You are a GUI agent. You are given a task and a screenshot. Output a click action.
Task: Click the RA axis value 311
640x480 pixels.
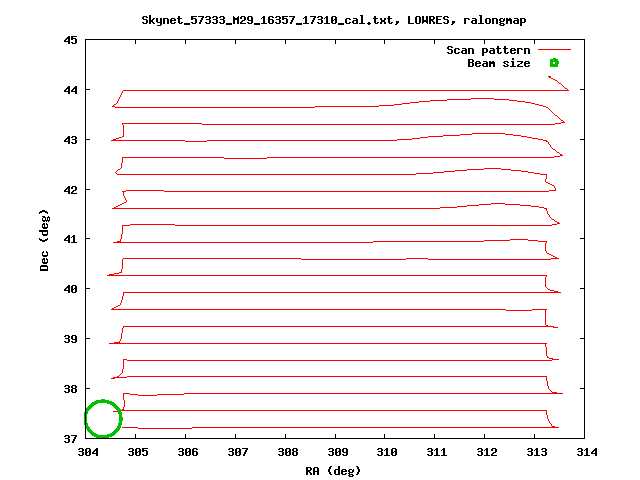pos(437,452)
